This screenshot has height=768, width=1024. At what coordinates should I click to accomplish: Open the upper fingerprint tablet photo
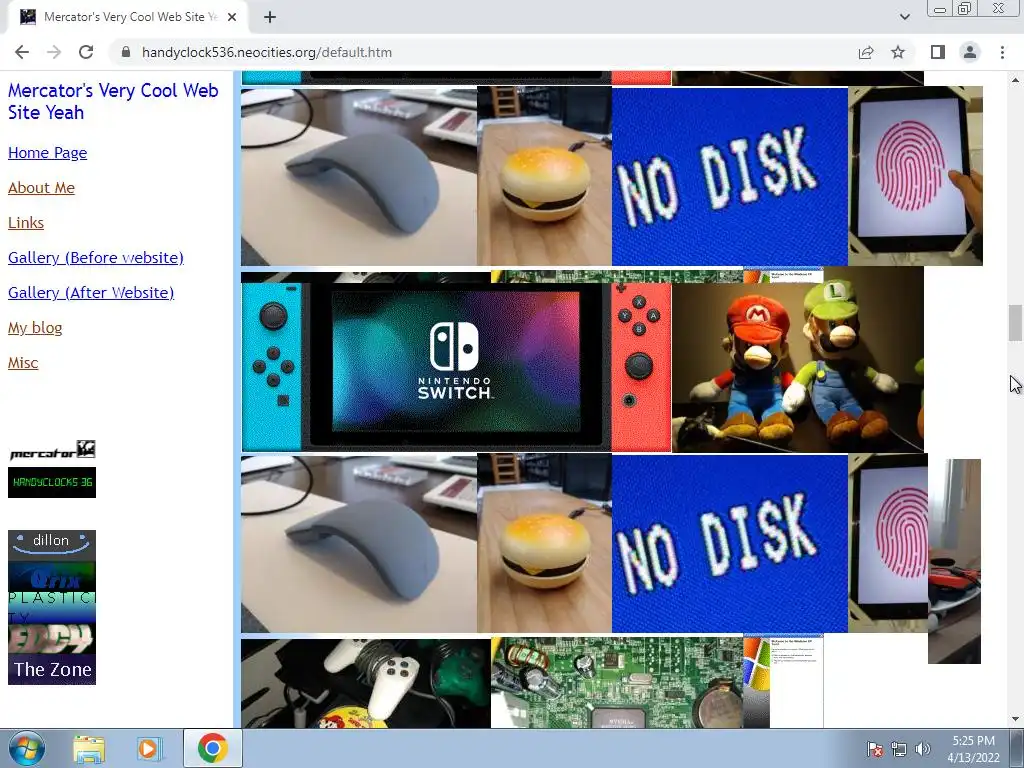(916, 176)
